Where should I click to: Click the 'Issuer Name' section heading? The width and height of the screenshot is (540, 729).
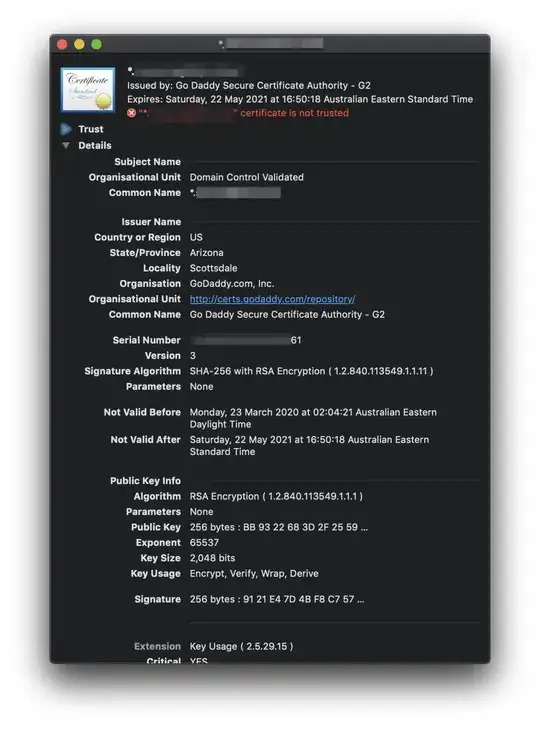pos(151,222)
